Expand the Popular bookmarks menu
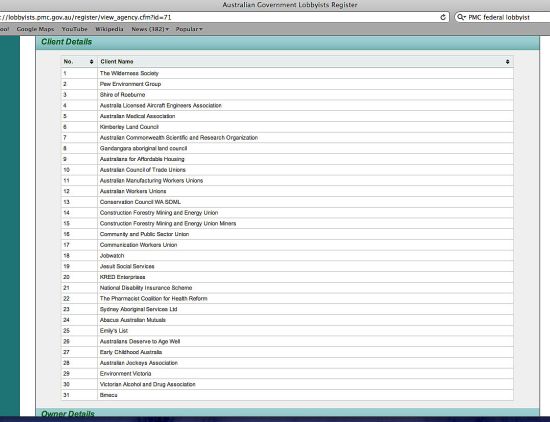Image resolution: width=550 pixels, height=422 pixels. 189,29
